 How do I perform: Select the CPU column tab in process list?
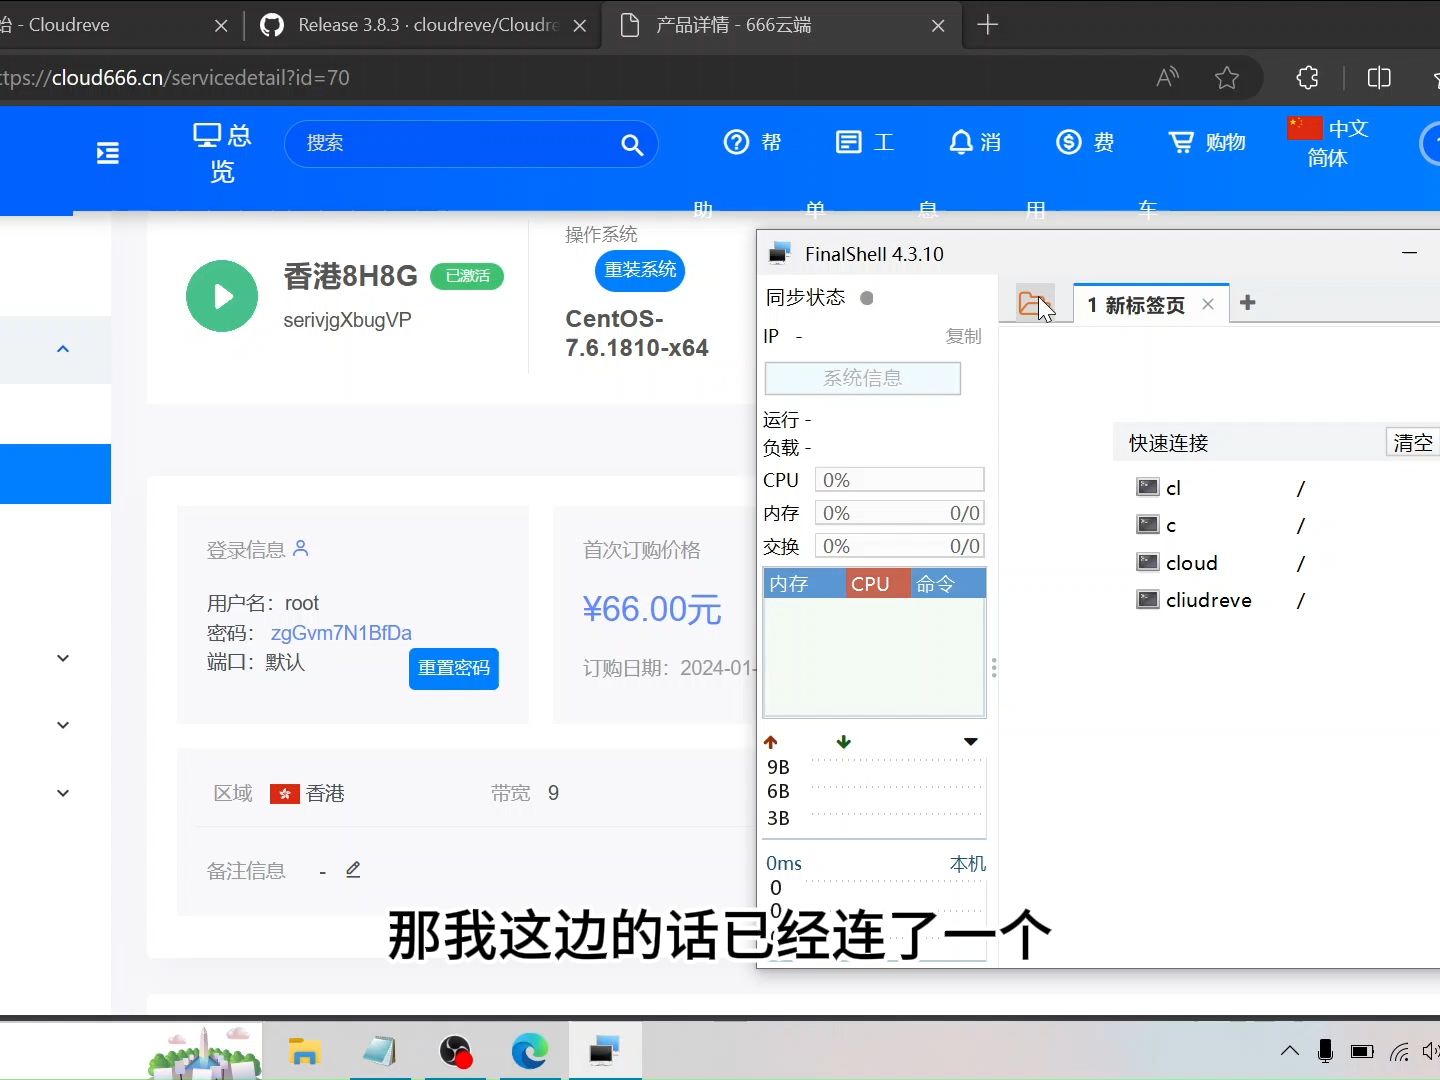pyautogui.click(x=878, y=584)
